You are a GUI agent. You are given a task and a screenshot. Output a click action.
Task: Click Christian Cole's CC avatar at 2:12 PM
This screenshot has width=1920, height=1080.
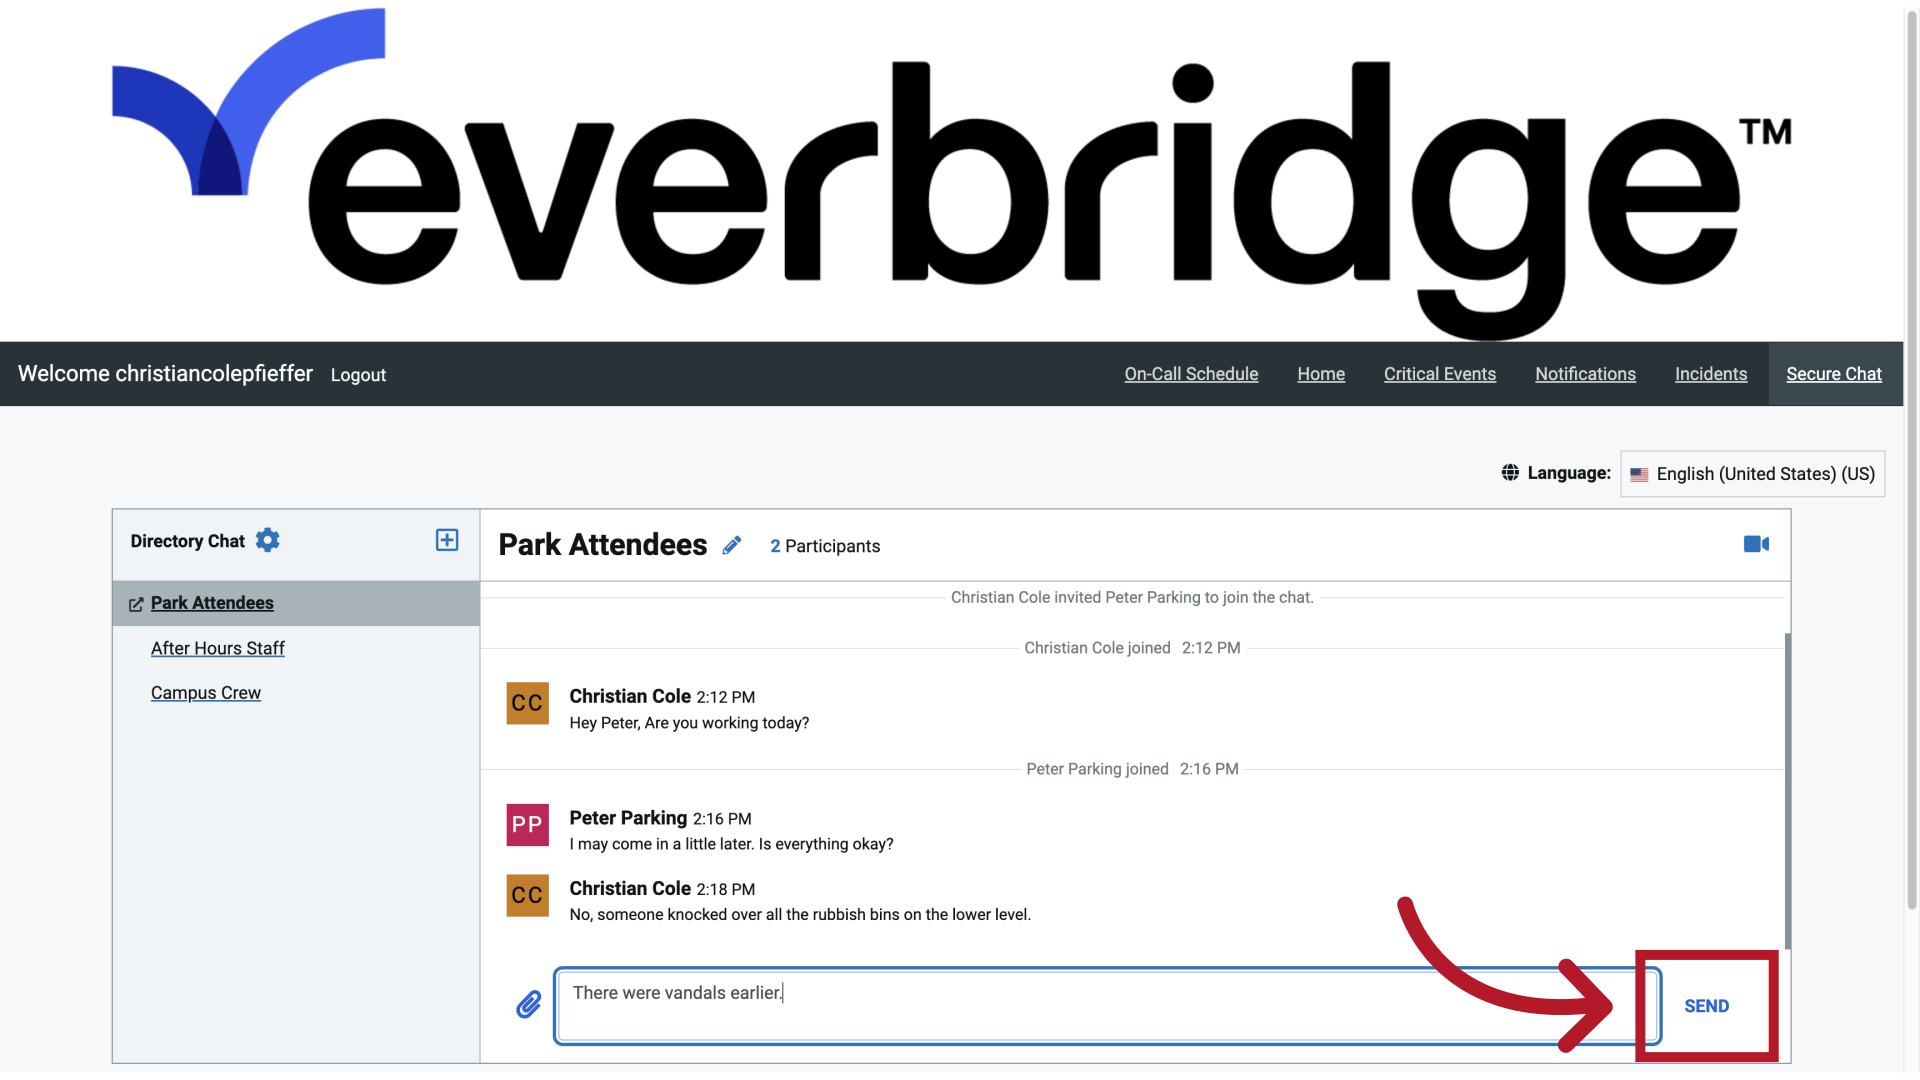pos(527,703)
